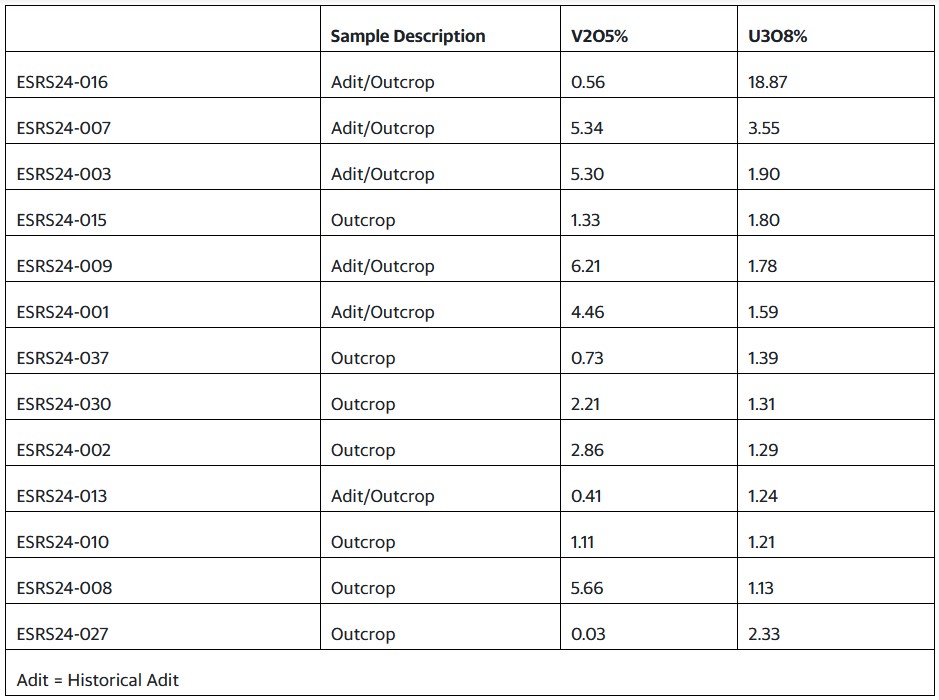Select the ESRS24-003 row label
The height and width of the screenshot is (700, 939).
64,174
